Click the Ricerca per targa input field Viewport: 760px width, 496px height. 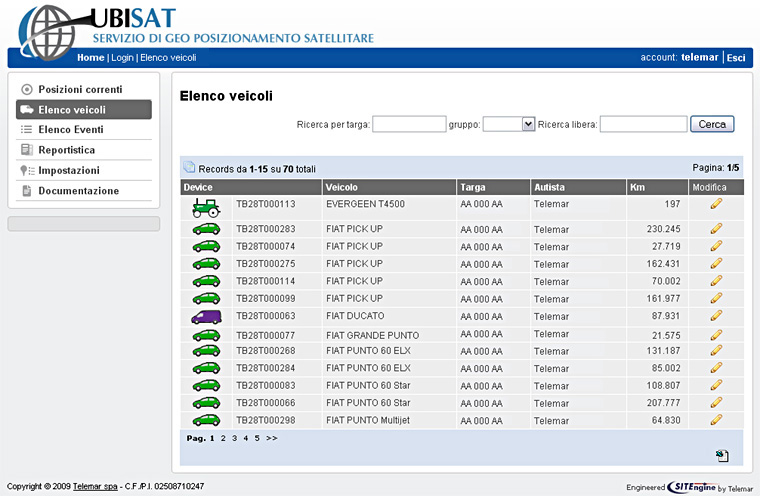[x=409, y=124]
